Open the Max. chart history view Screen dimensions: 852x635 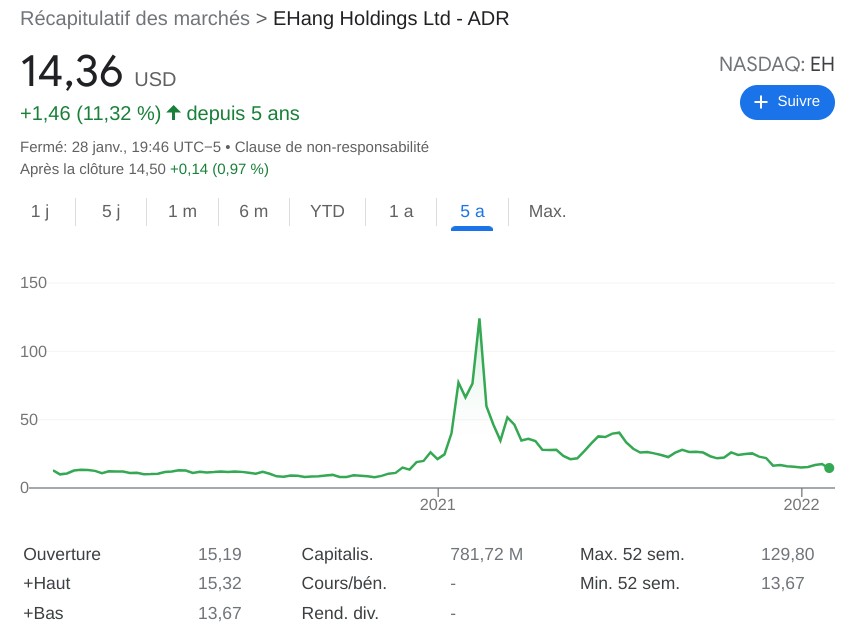[546, 211]
